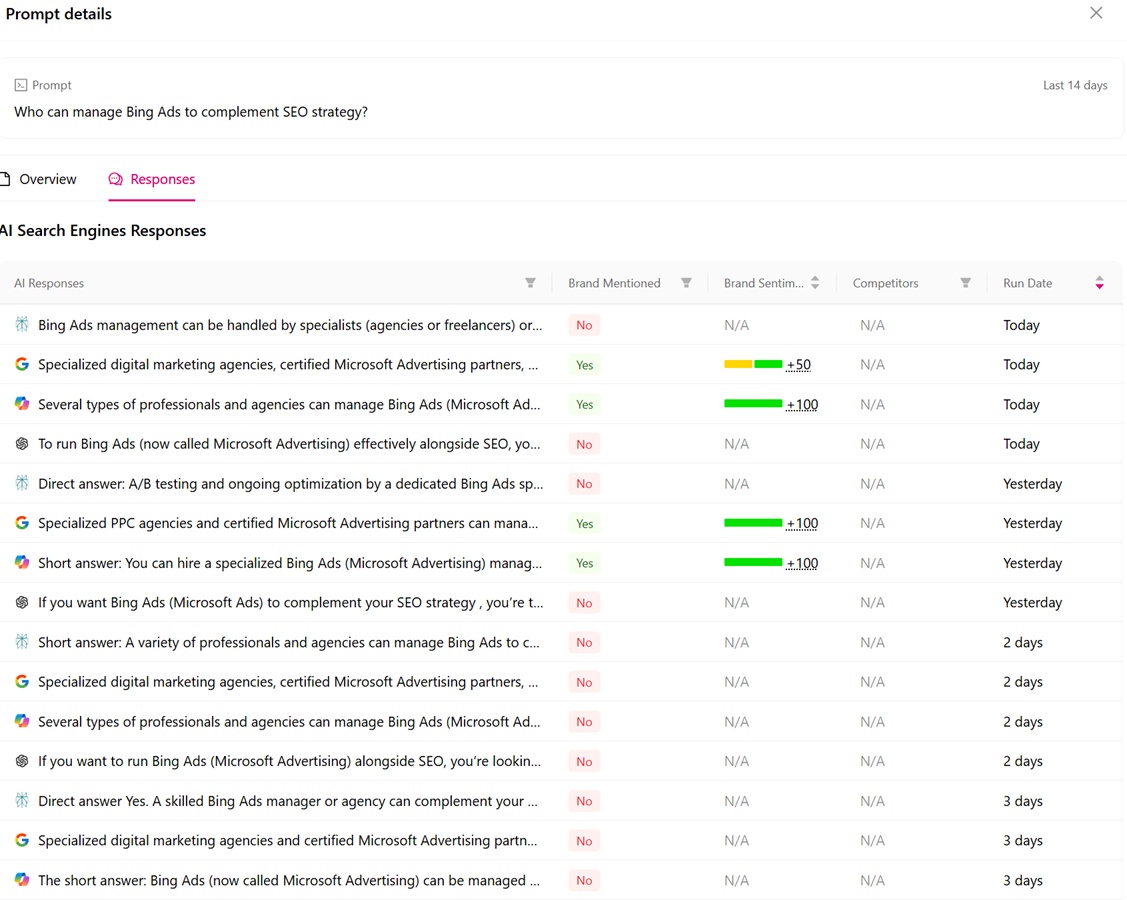
Task: Click 'No' badge on 'Bing Ads management' row
Action: [x=584, y=325]
